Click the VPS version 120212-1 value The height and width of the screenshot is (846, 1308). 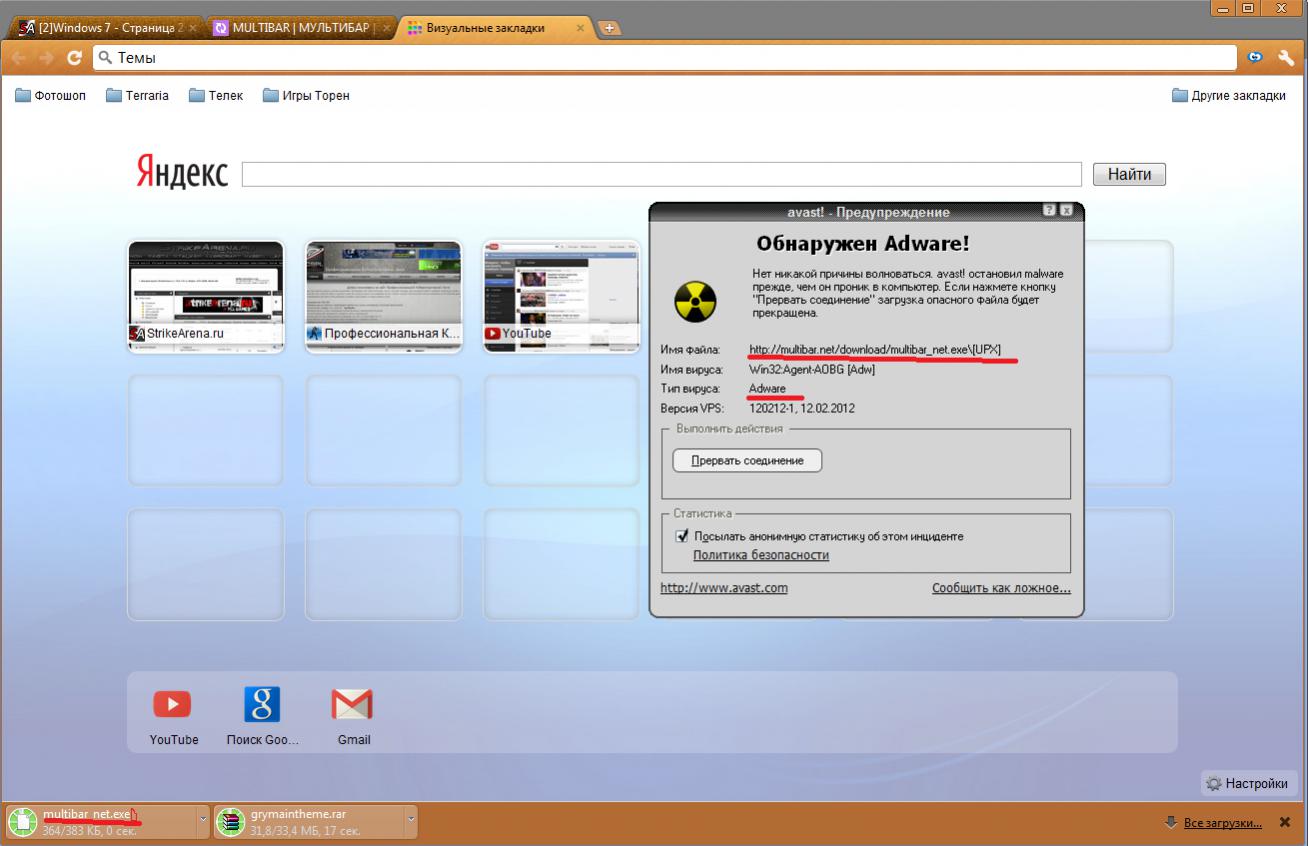coord(802,408)
